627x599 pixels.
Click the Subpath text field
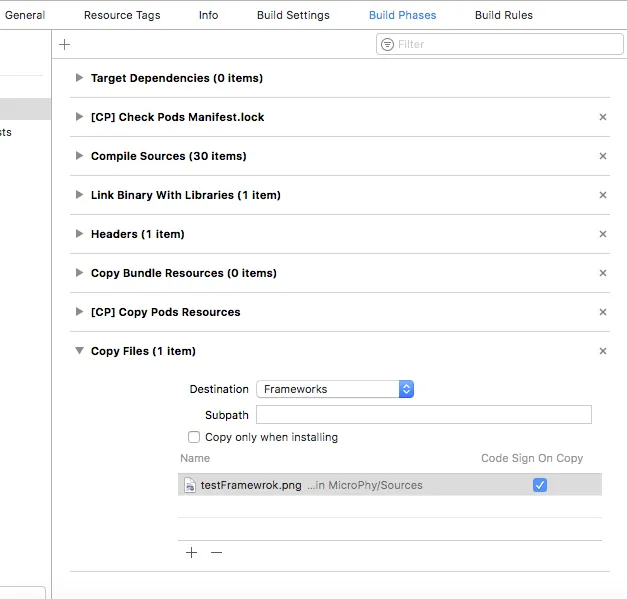point(424,415)
